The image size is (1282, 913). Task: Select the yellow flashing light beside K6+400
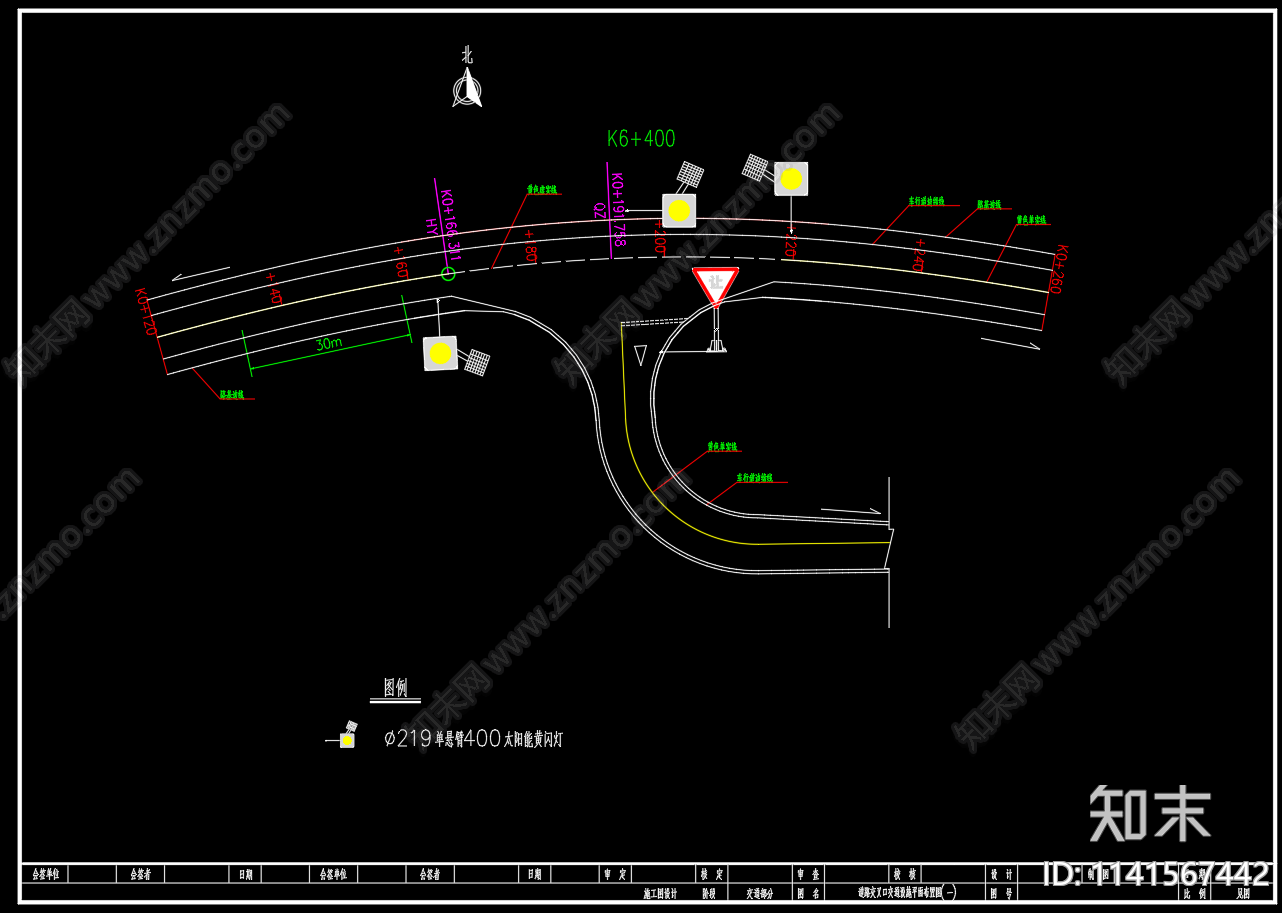click(x=679, y=210)
